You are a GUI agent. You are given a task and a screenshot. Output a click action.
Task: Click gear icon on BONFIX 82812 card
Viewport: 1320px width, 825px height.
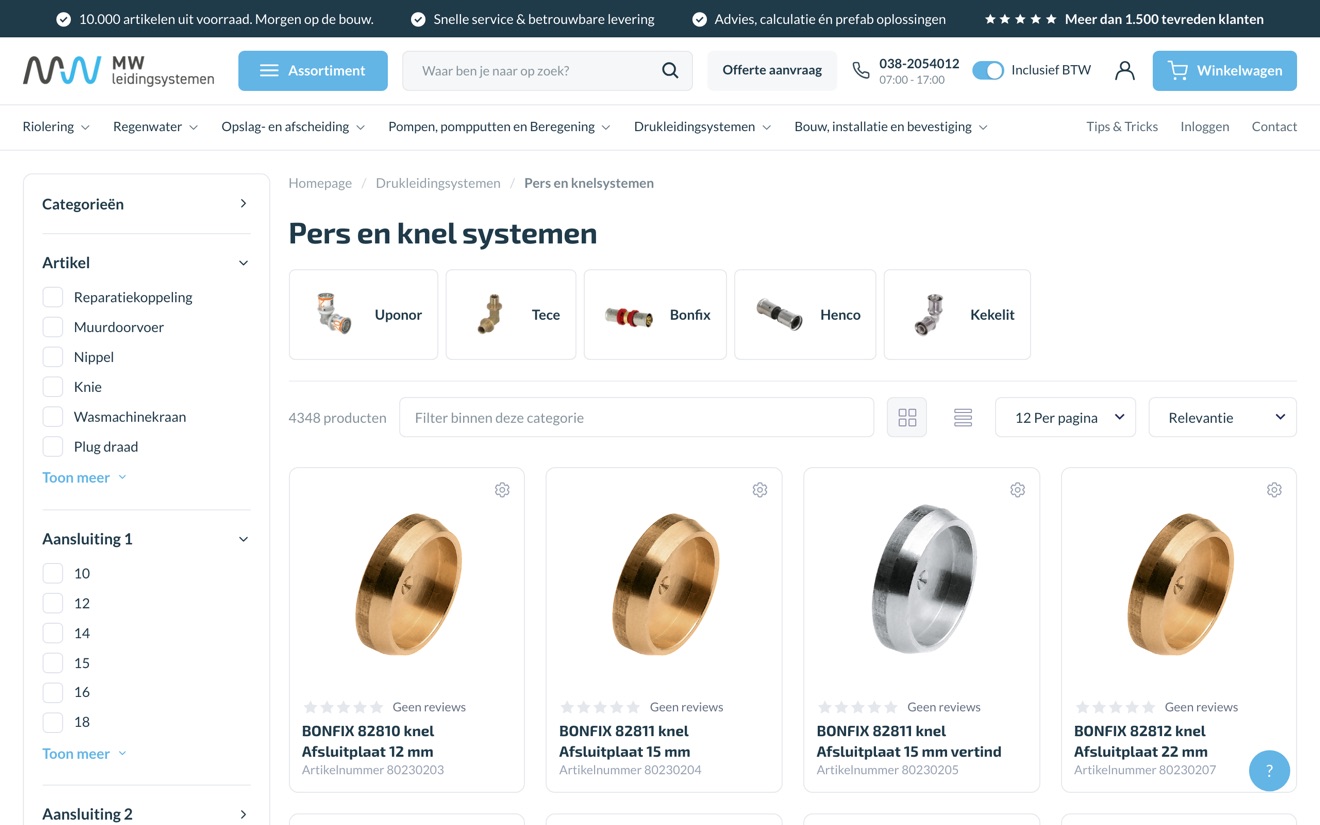[1274, 490]
